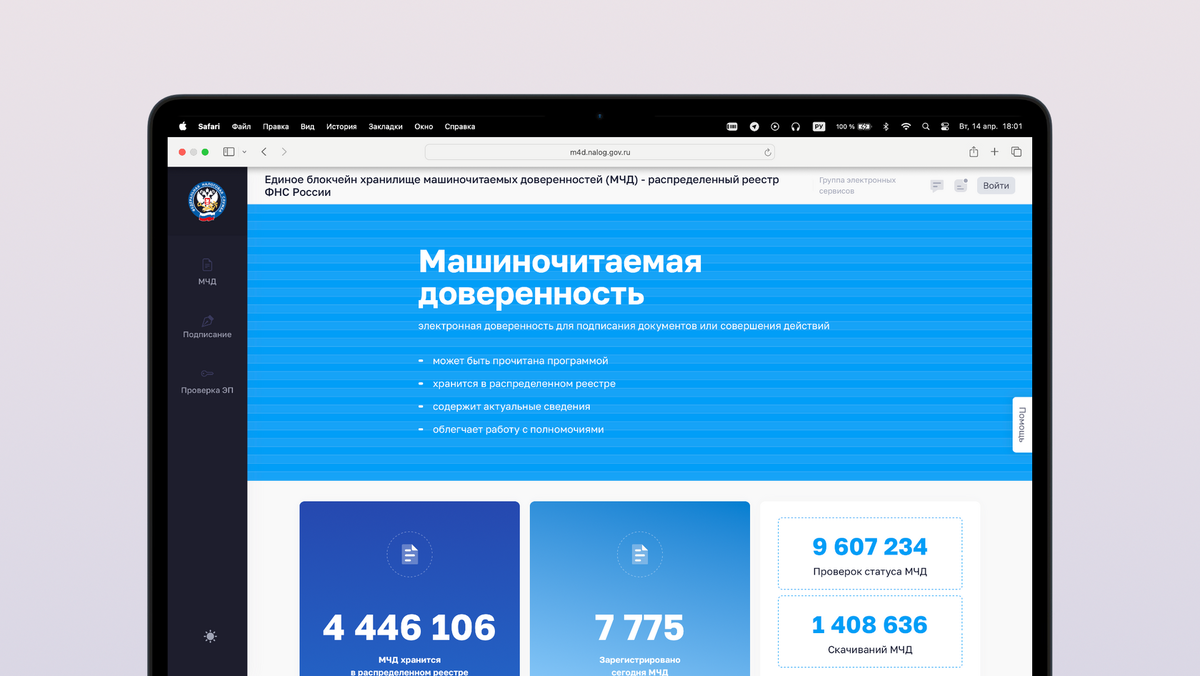
Task: Click the date and time Вт, 14 апр. 18:01
Action: click(990, 127)
